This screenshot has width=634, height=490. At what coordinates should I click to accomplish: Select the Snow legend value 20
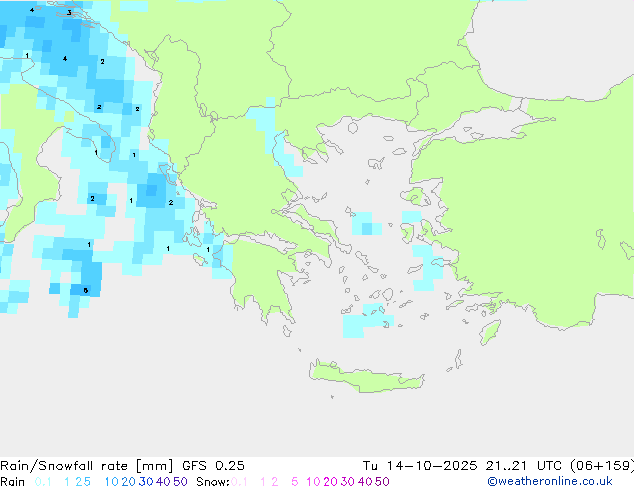[330, 482]
